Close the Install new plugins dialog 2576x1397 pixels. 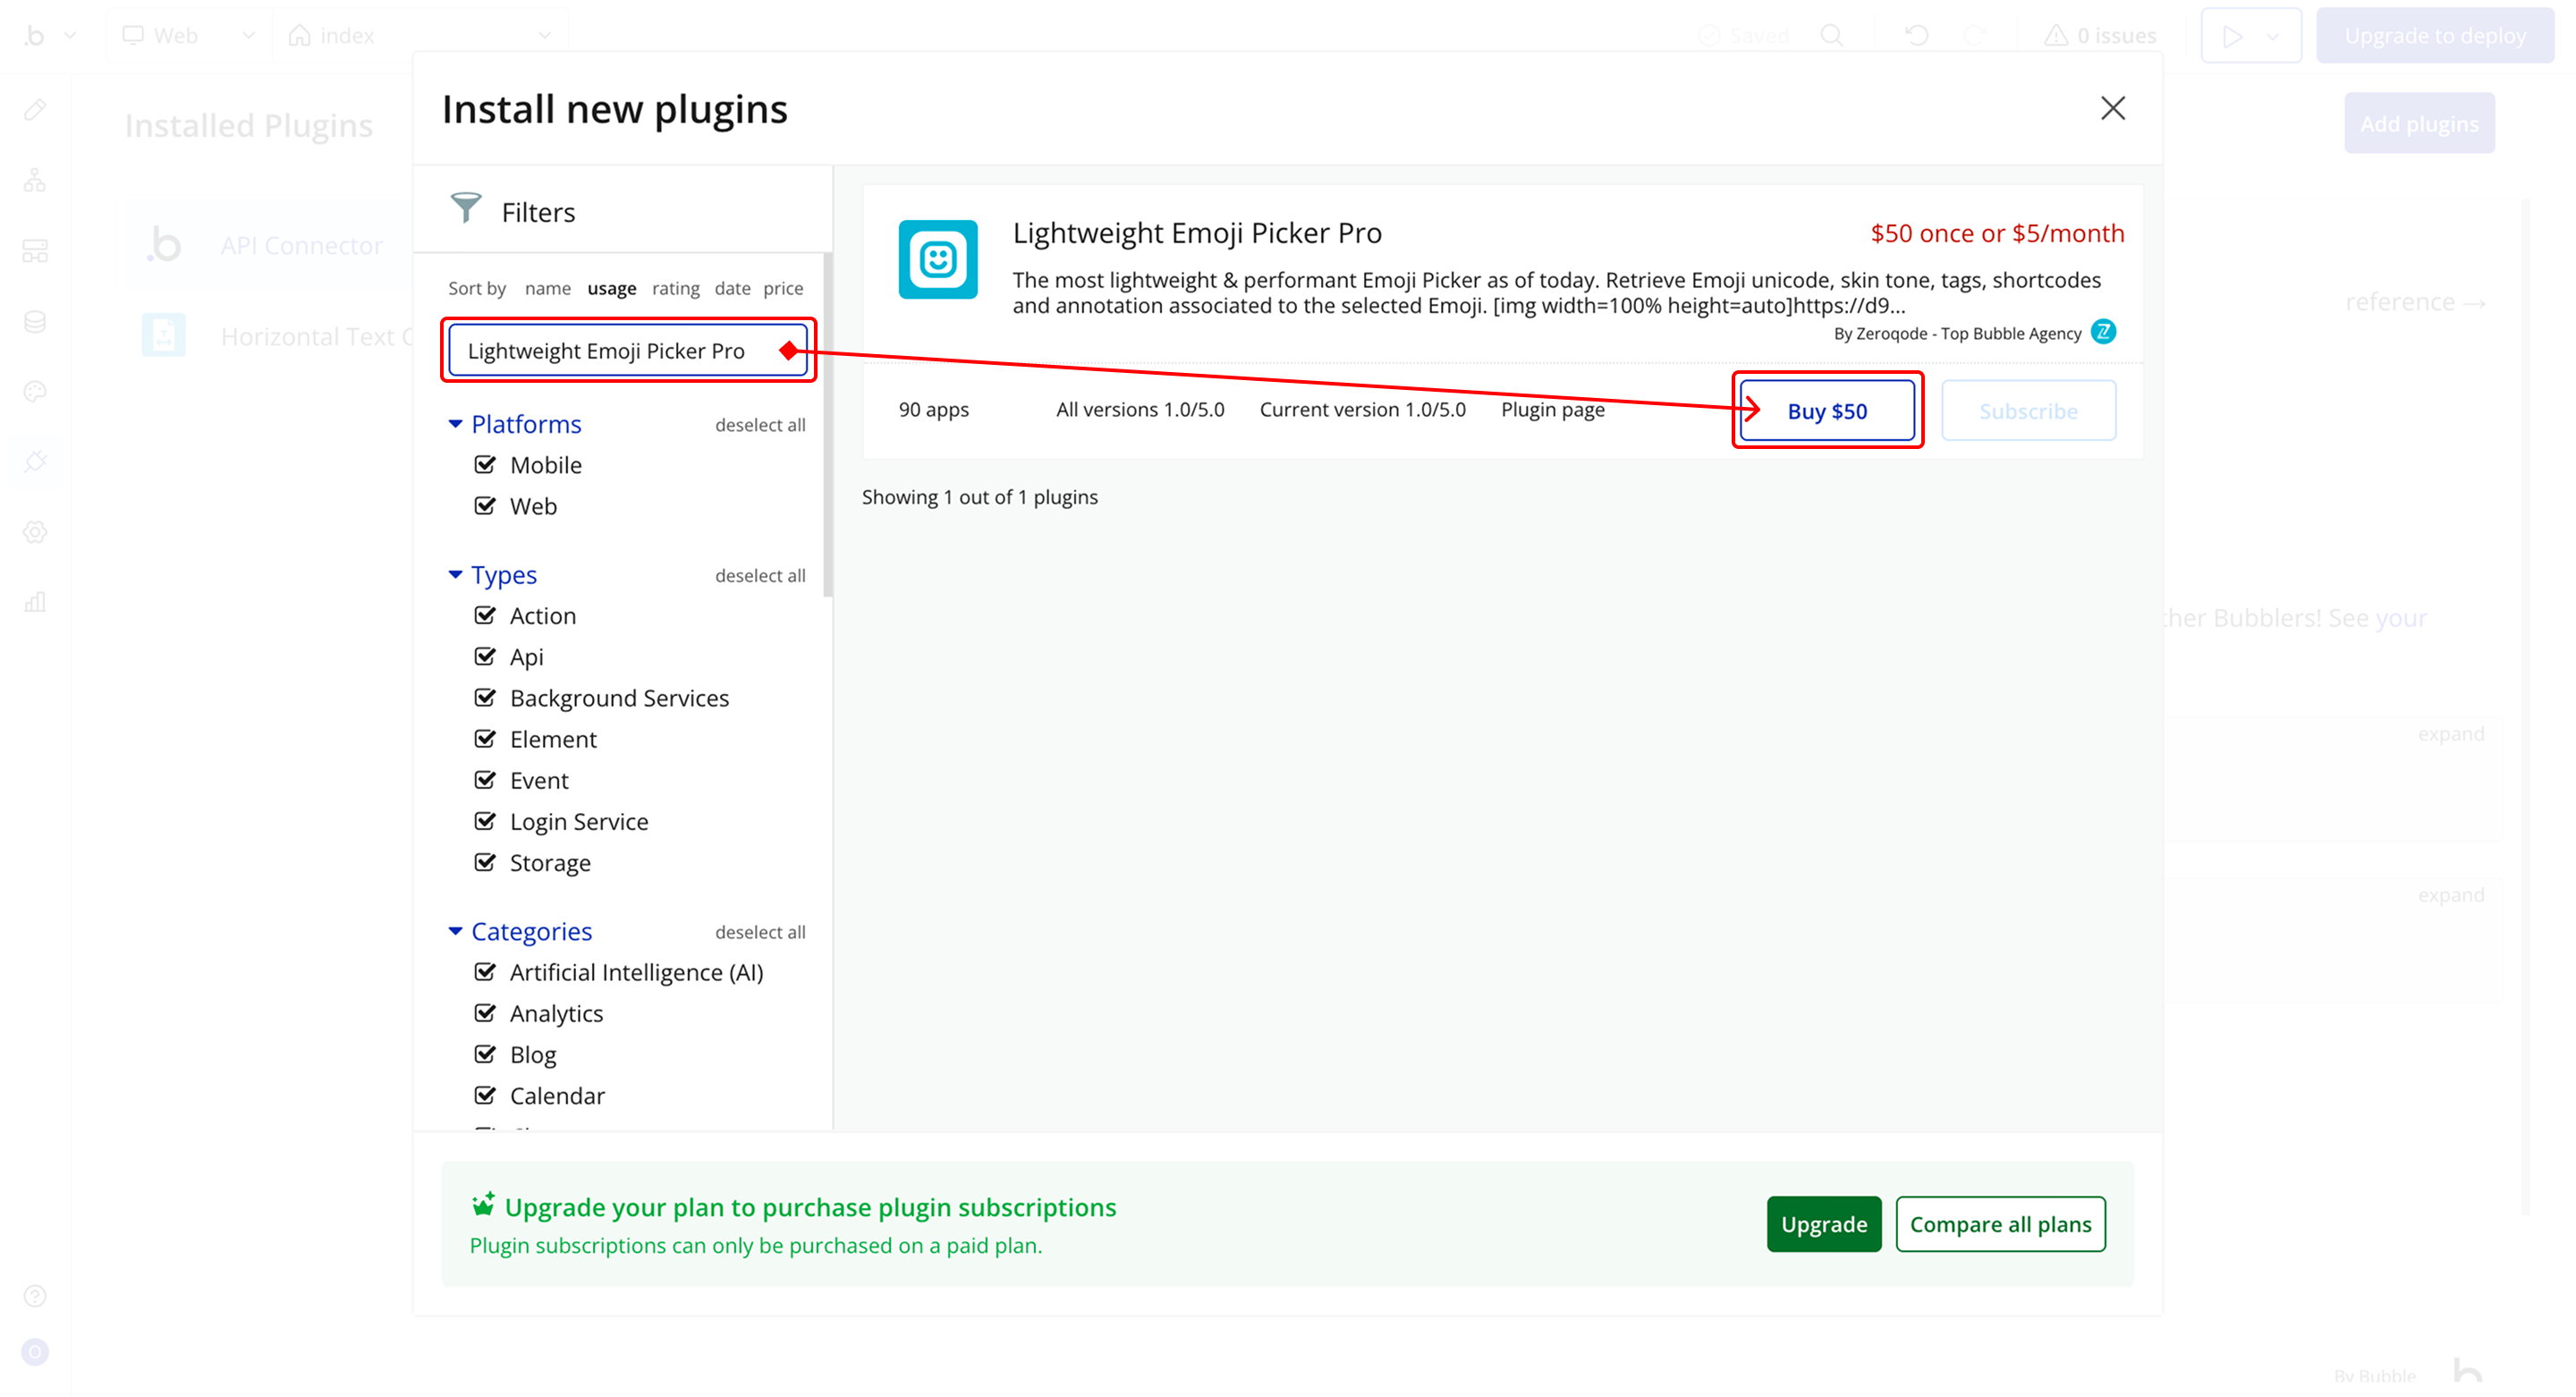pyautogui.click(x=2112, y=108)
